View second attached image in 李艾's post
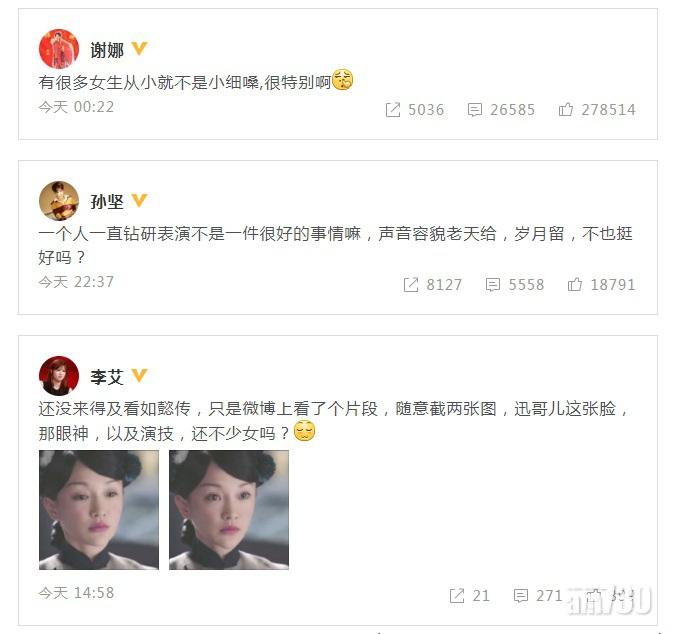673x634 pixels. click(x=229, y=510)
